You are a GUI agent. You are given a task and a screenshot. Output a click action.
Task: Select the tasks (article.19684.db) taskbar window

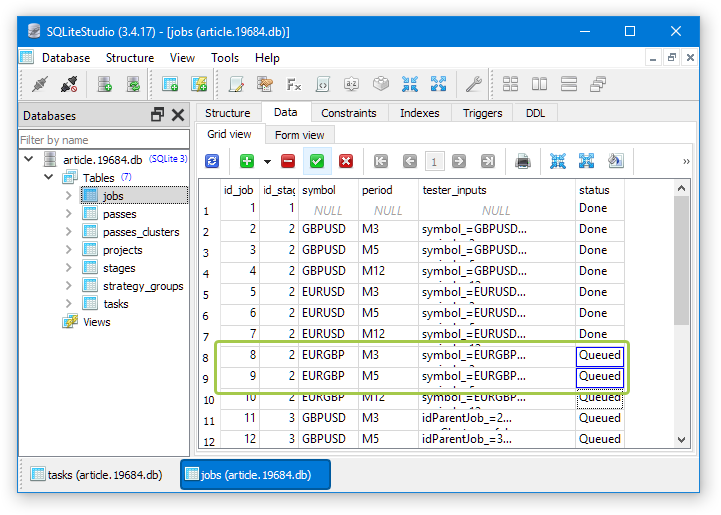coord(96,475)
